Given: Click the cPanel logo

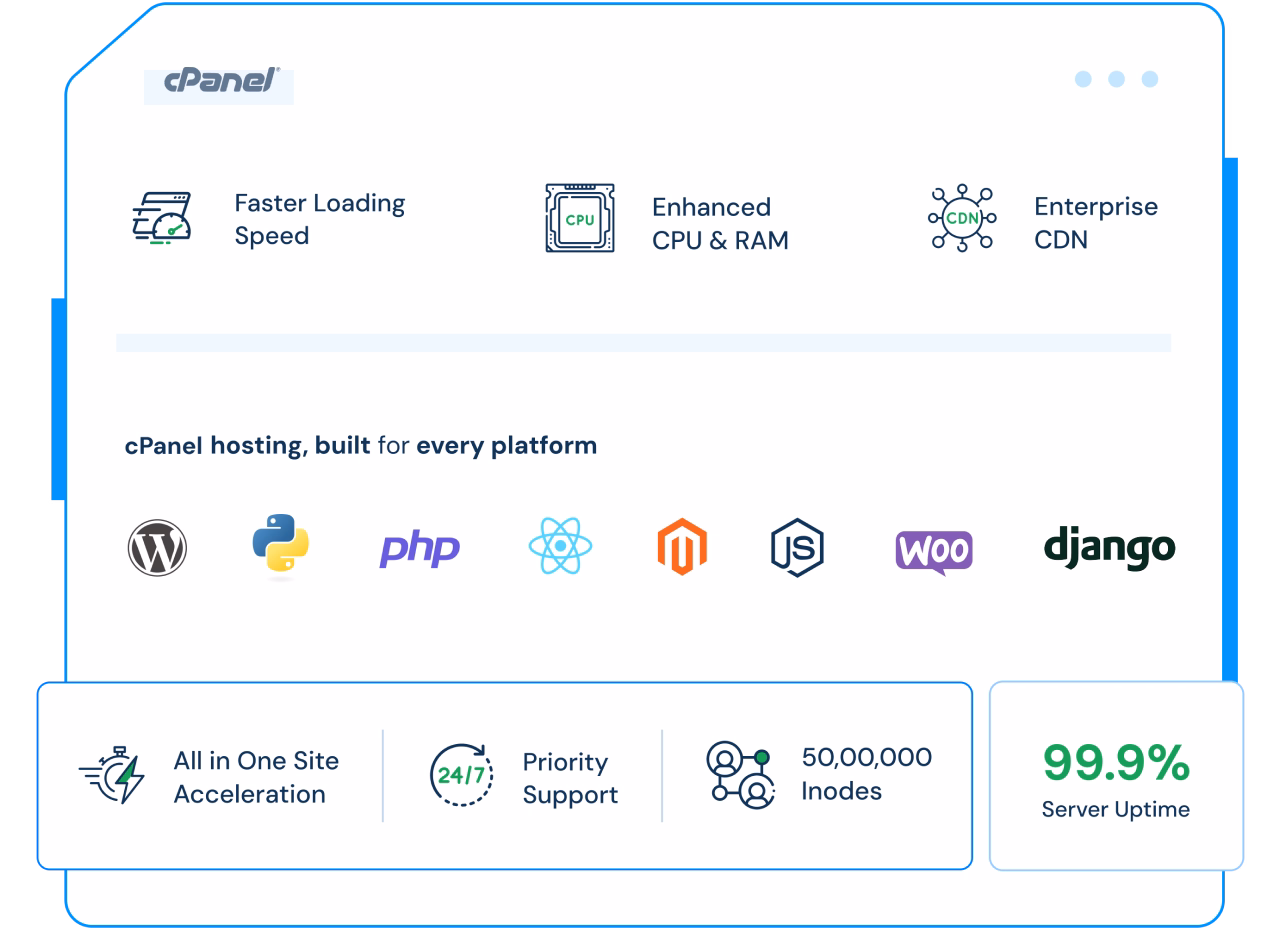Looking at the screenshot, I should click(x=220, y=82).
